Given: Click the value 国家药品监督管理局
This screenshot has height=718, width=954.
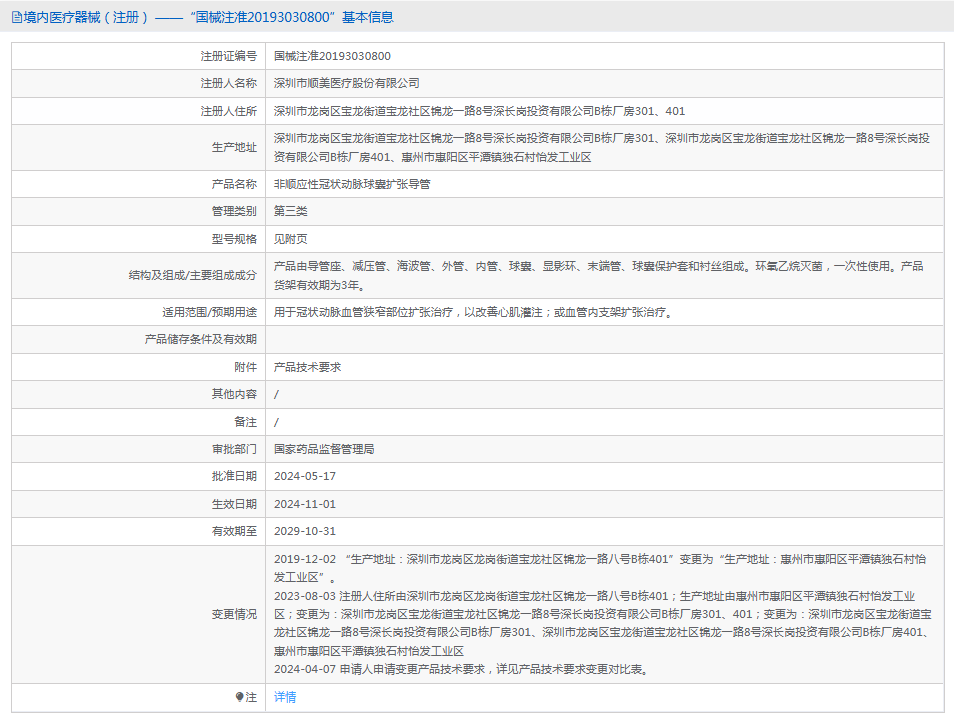Looking at the screenshot, I should (x=324, y=449).
